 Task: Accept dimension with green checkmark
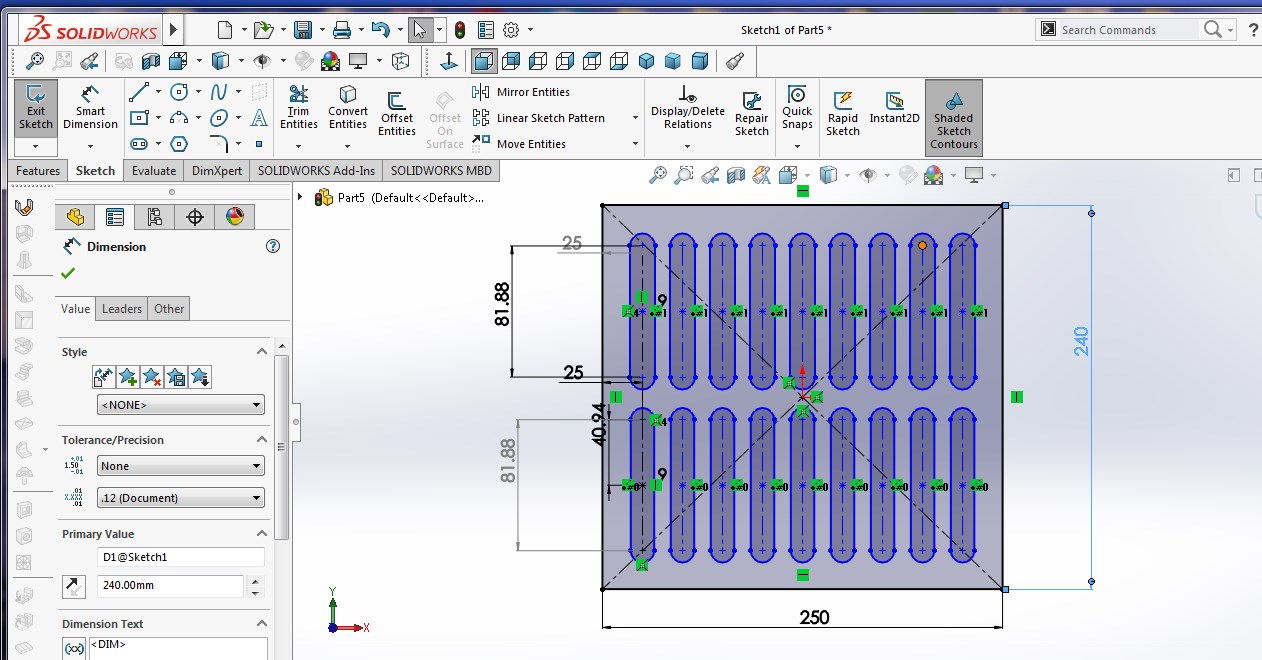coord(68,273)
